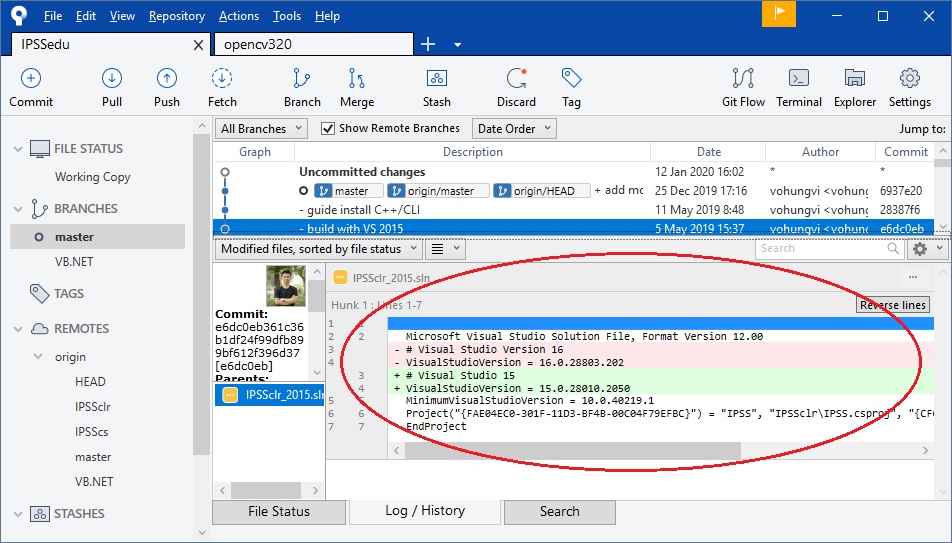Image resolution: width=952 pixels, height=543 pixels.
Task: Select the guide install C++/CLI commit
Action: pos(574,210)
